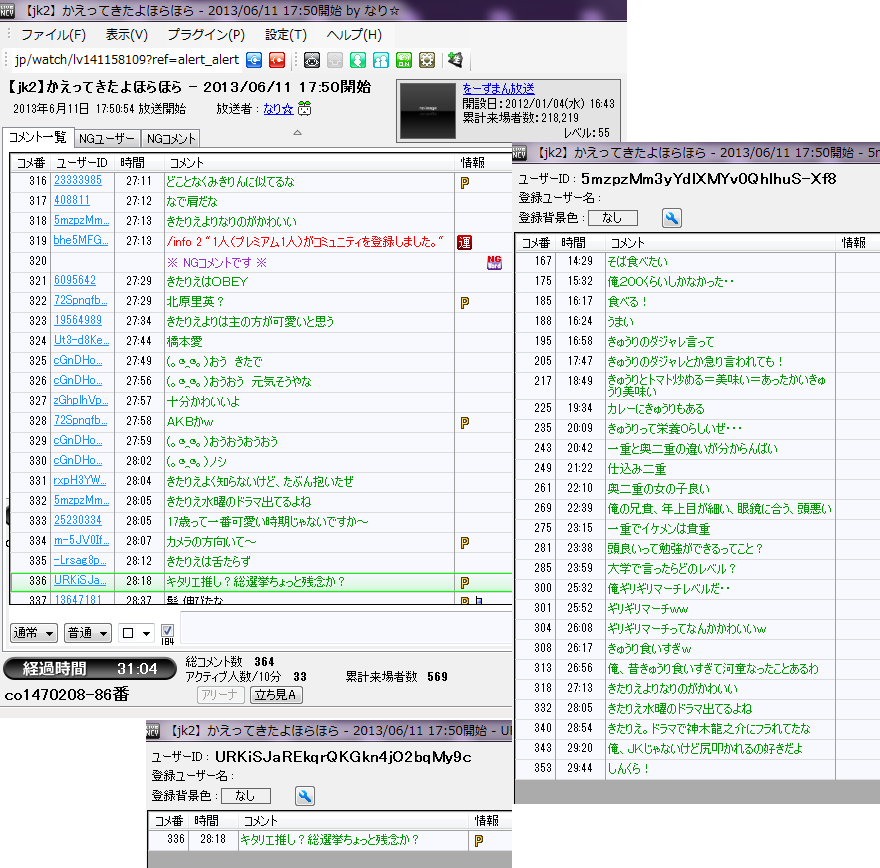Click the eye-shaped viewer icon in the toolbar

tap(312, 60)
